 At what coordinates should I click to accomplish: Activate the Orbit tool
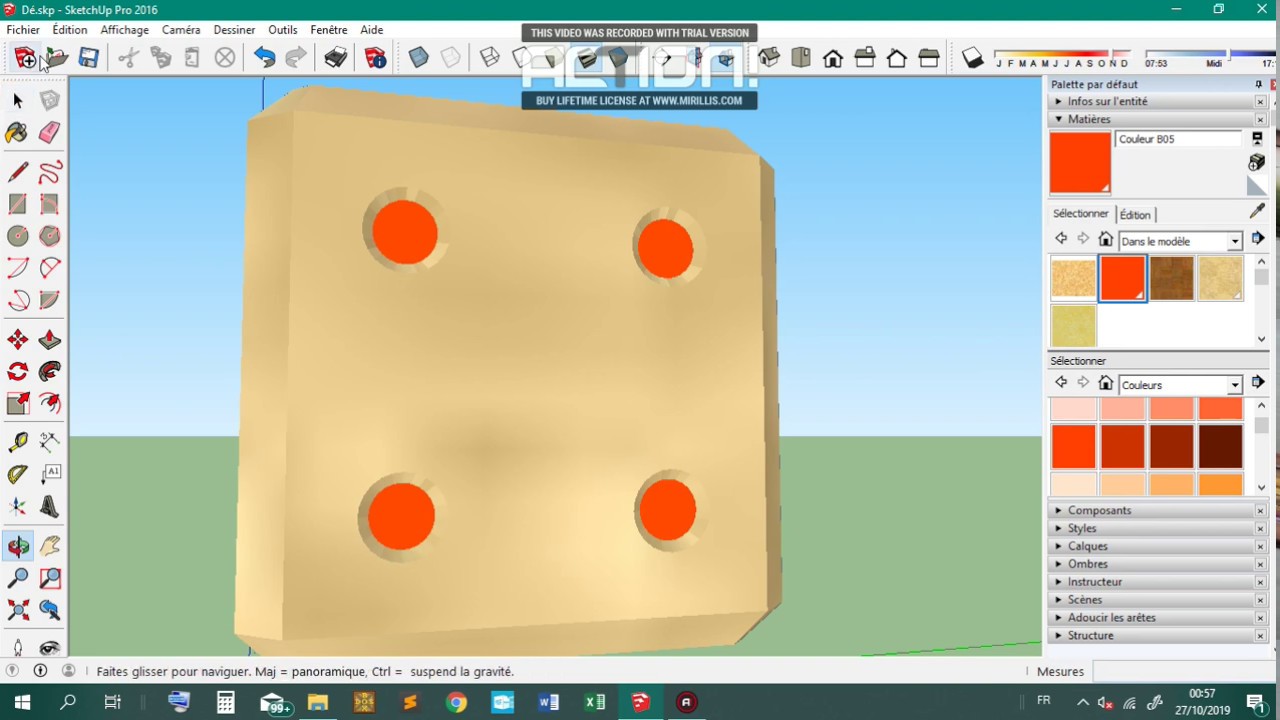tap(18, 546)
